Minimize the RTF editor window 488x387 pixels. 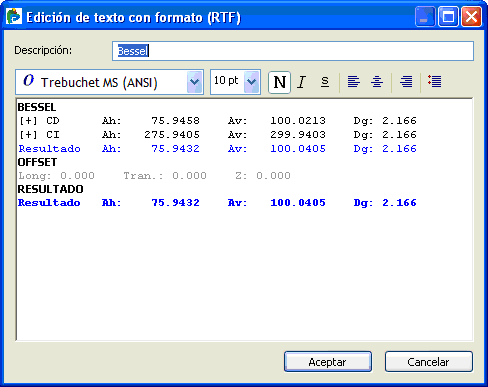tap(425, 16)
